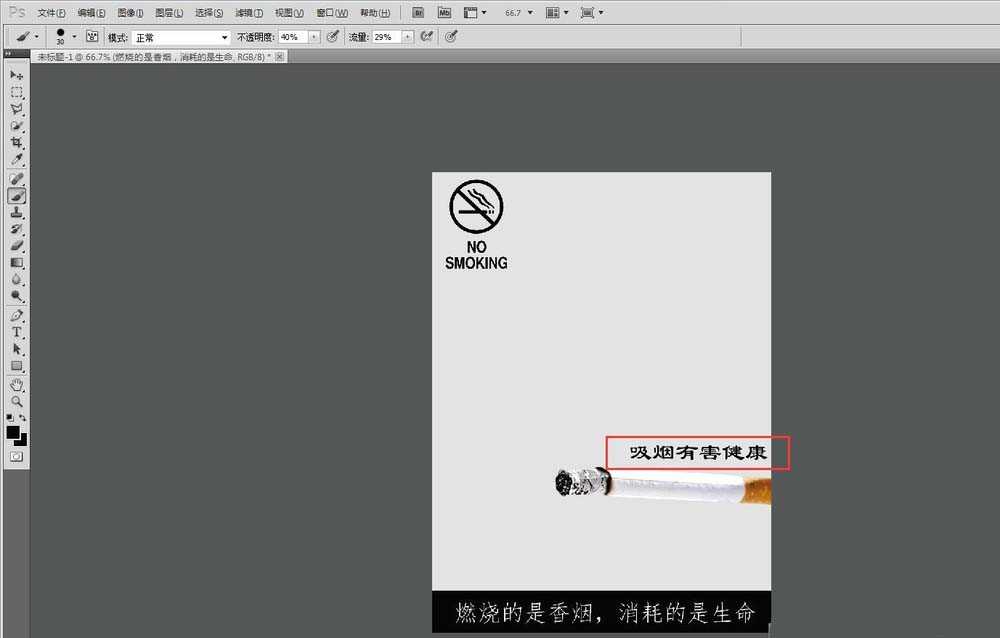Select the Rectangular Marquee tool
Viewport: 1000px width, 638px height.
click(x=15, y=92)
